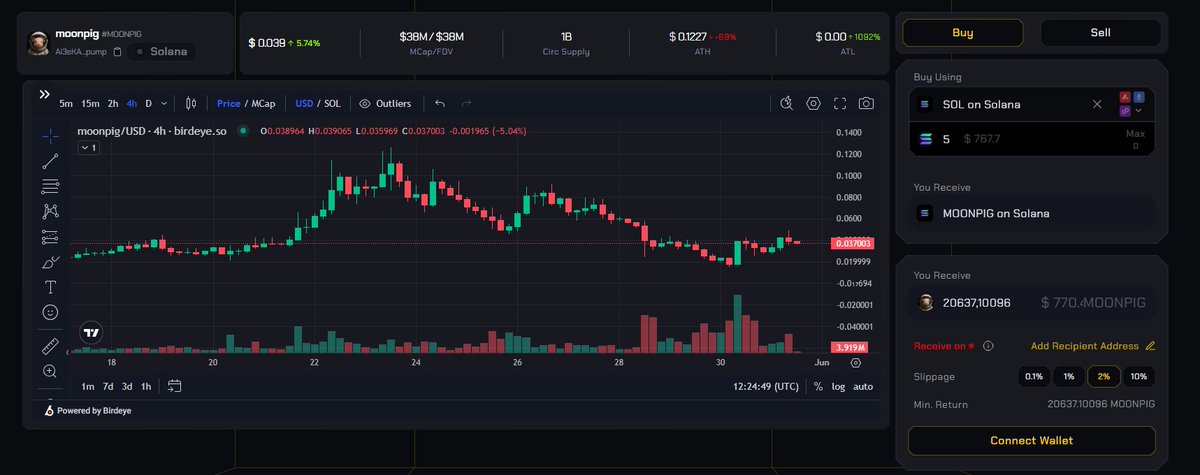Set chart range to 3d
This screenshot has height=475, width=1200.
[127, 386]
